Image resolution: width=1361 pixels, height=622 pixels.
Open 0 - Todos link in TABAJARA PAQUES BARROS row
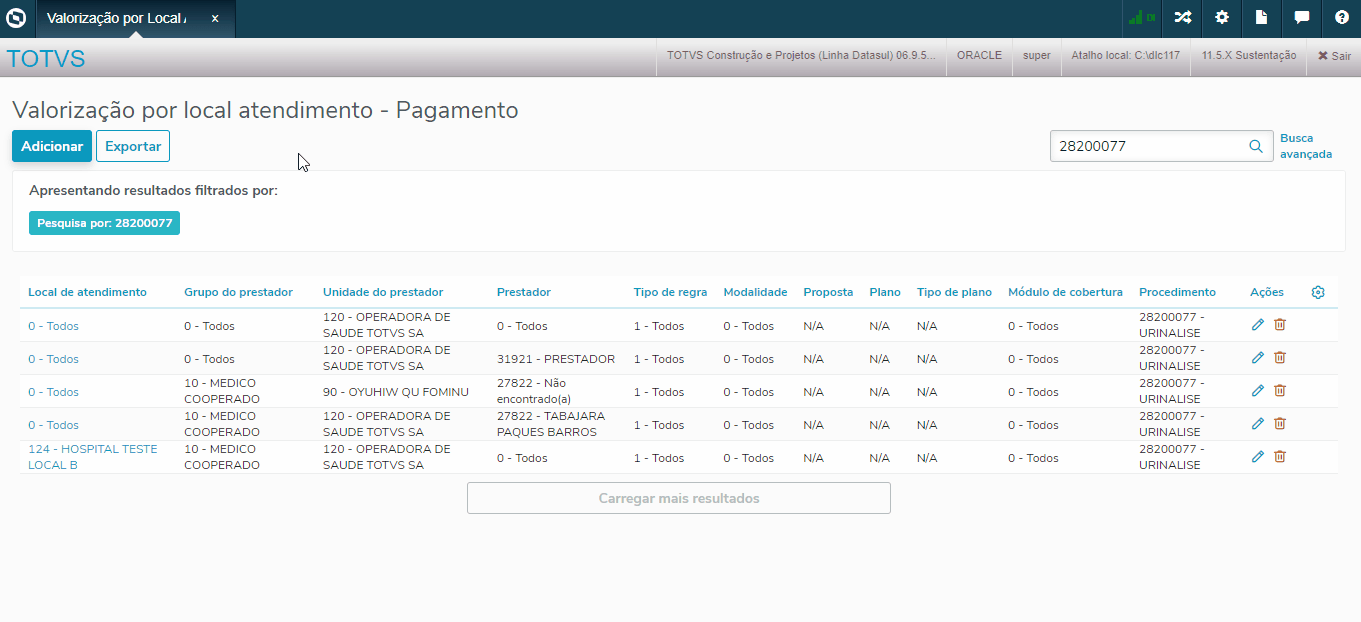coord(53,425)
